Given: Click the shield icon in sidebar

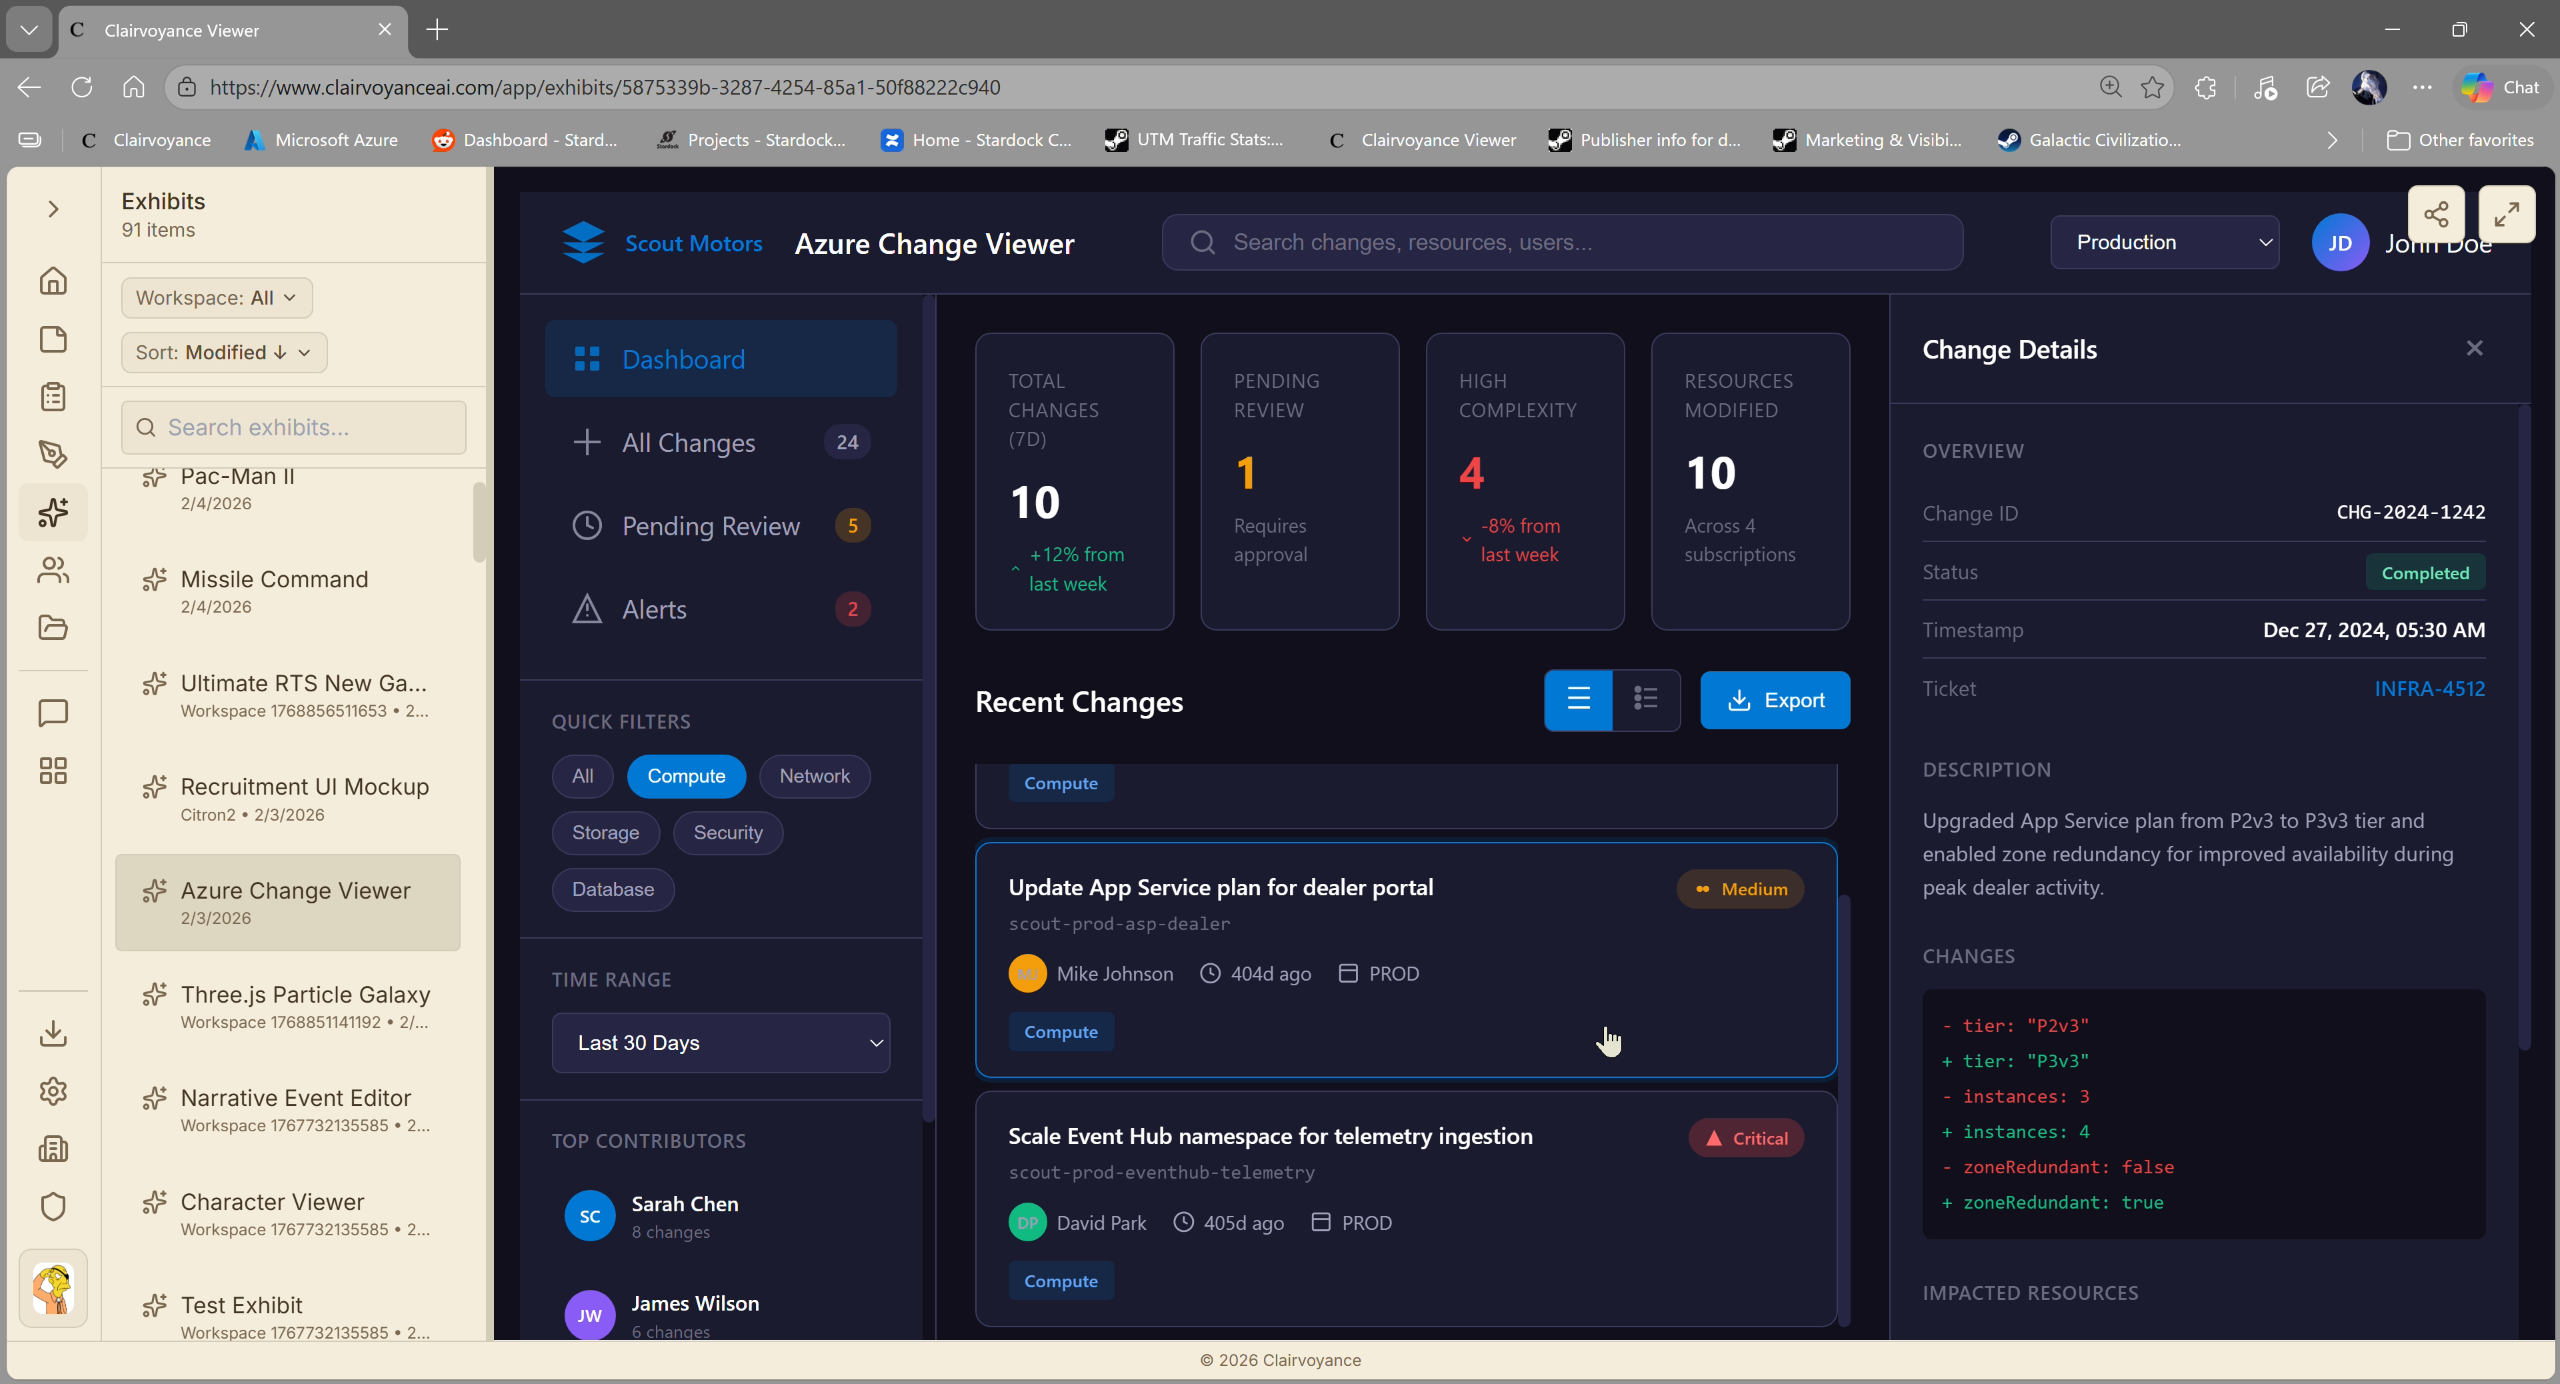Looking at the screenshot, I should [53, 1207].
